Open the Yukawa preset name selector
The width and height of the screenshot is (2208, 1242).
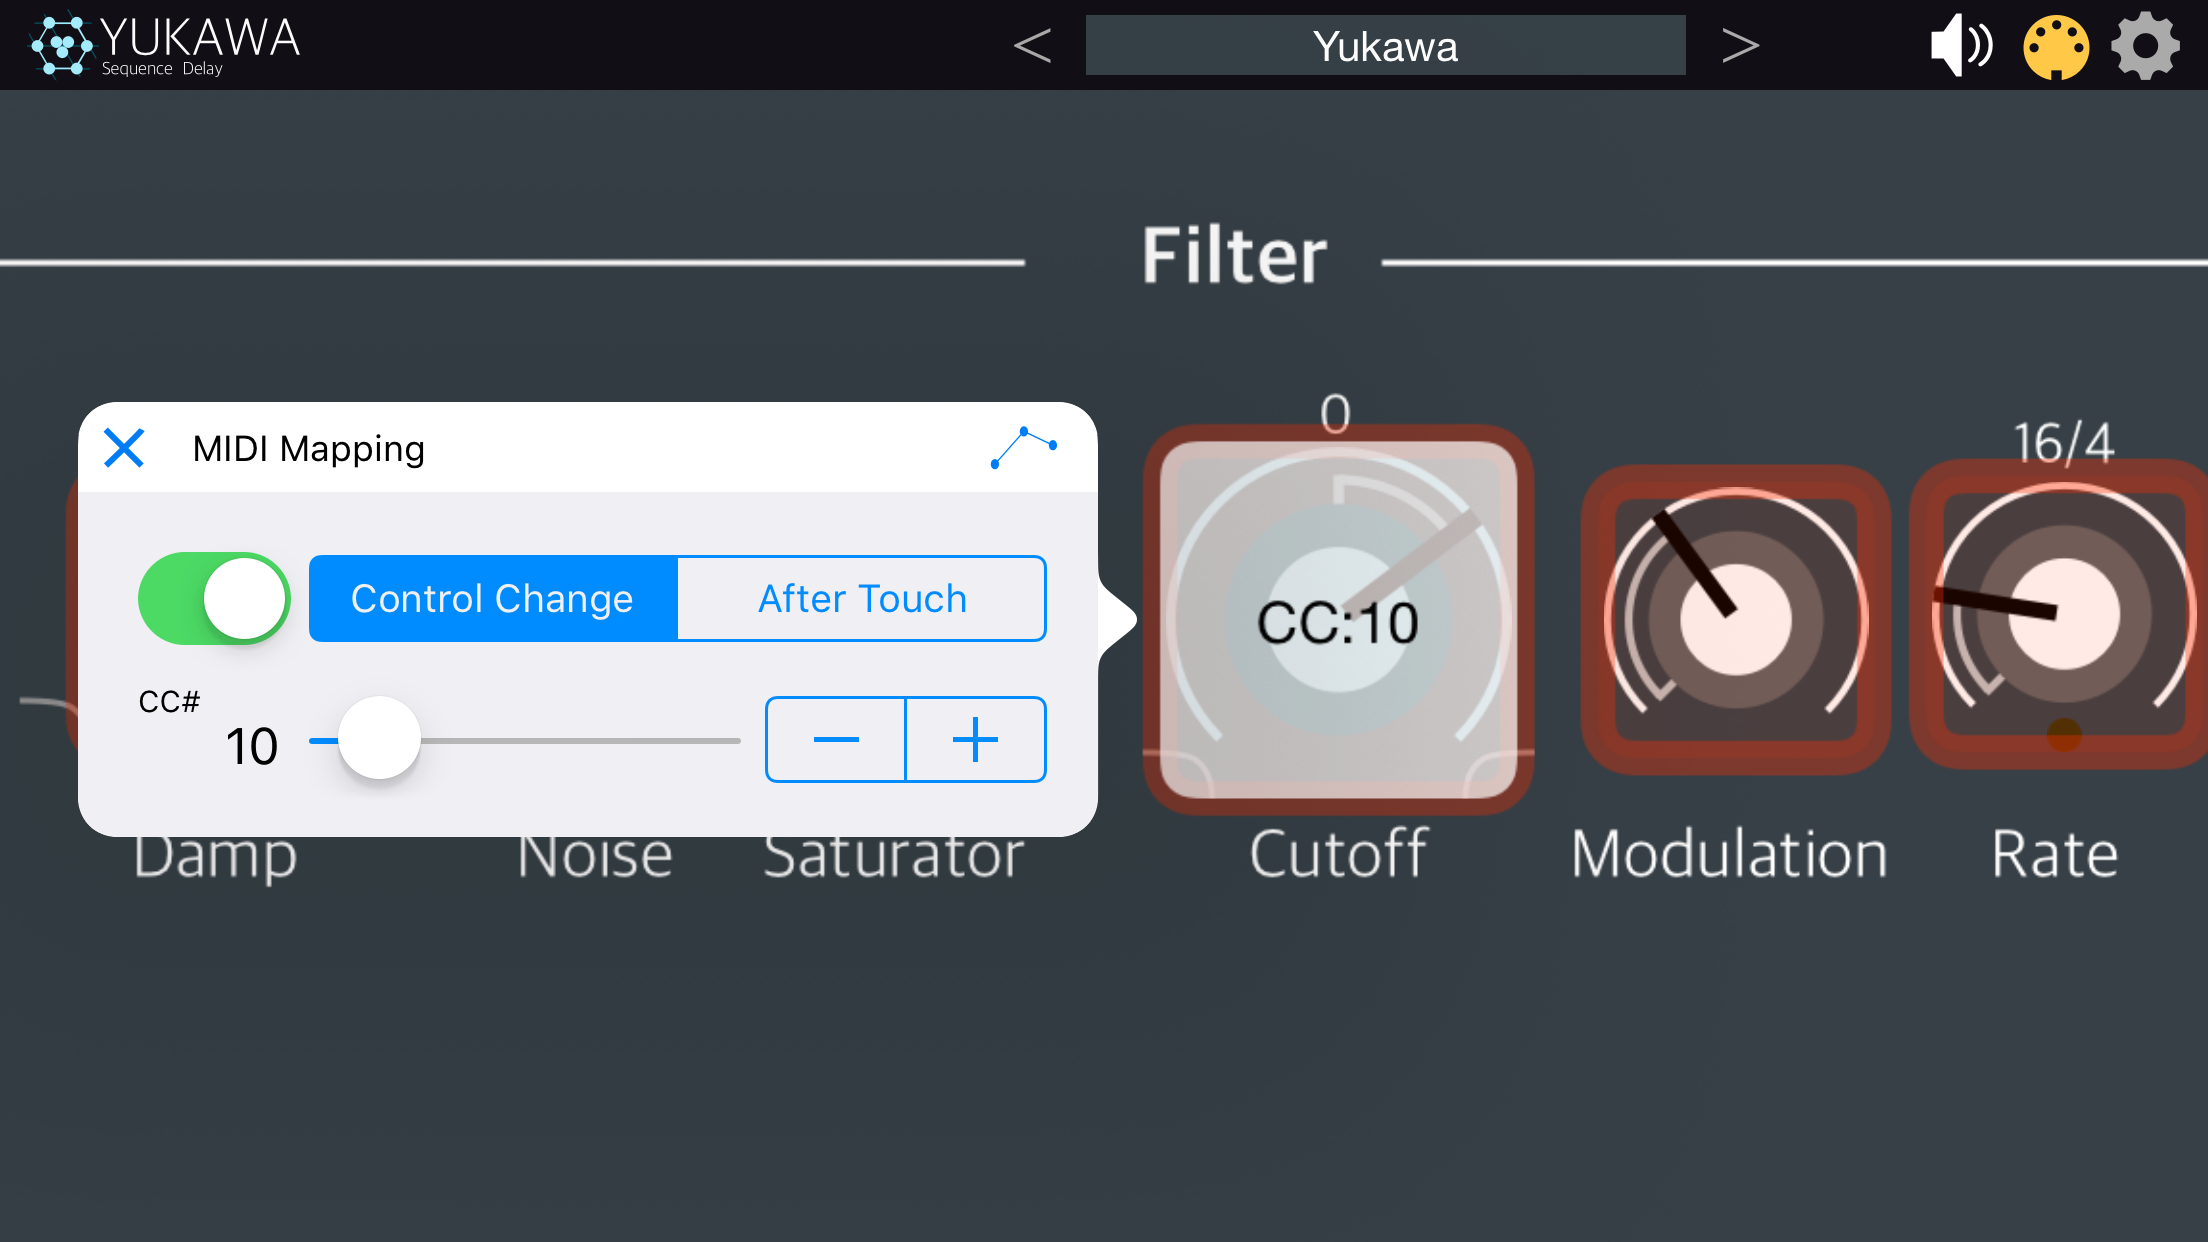pos(1385,46)
